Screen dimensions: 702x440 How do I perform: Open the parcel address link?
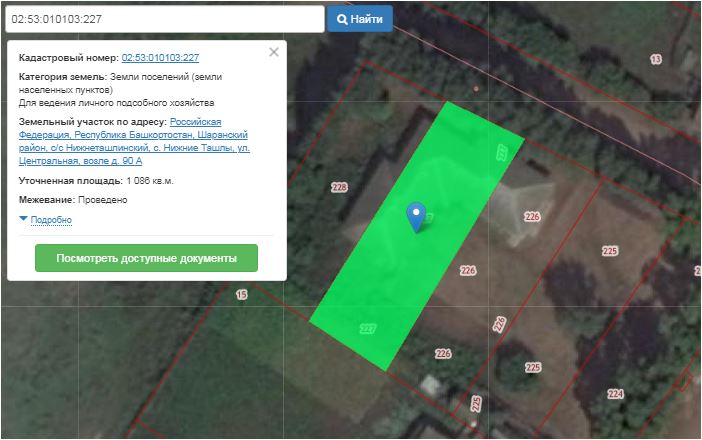click(x=134, y=141)
